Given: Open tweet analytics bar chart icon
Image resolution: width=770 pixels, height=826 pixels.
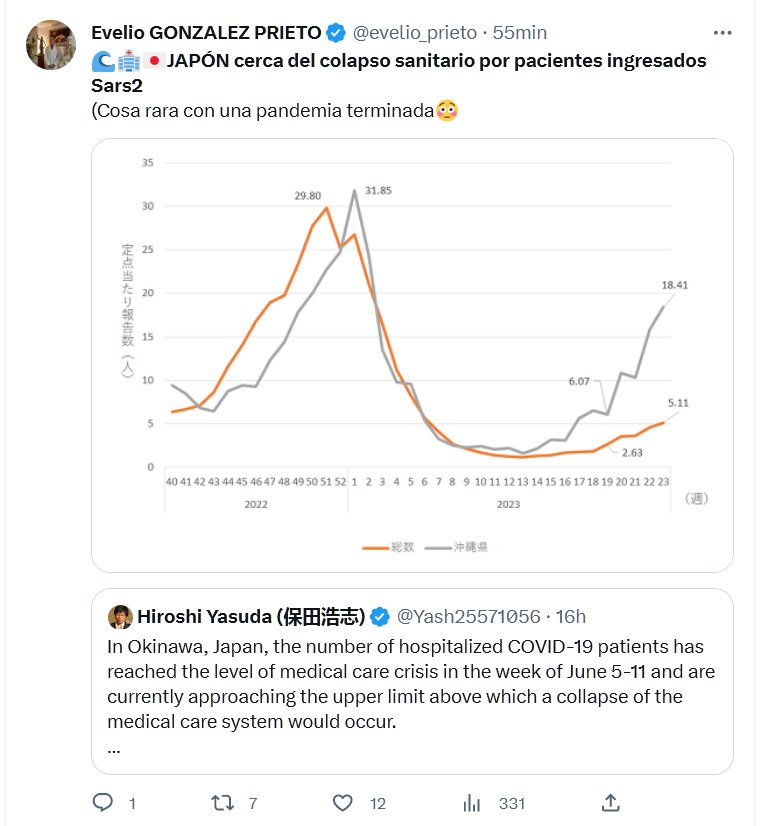Looking at the screenshot, I should pyautogui.click(x=472, y=802).
